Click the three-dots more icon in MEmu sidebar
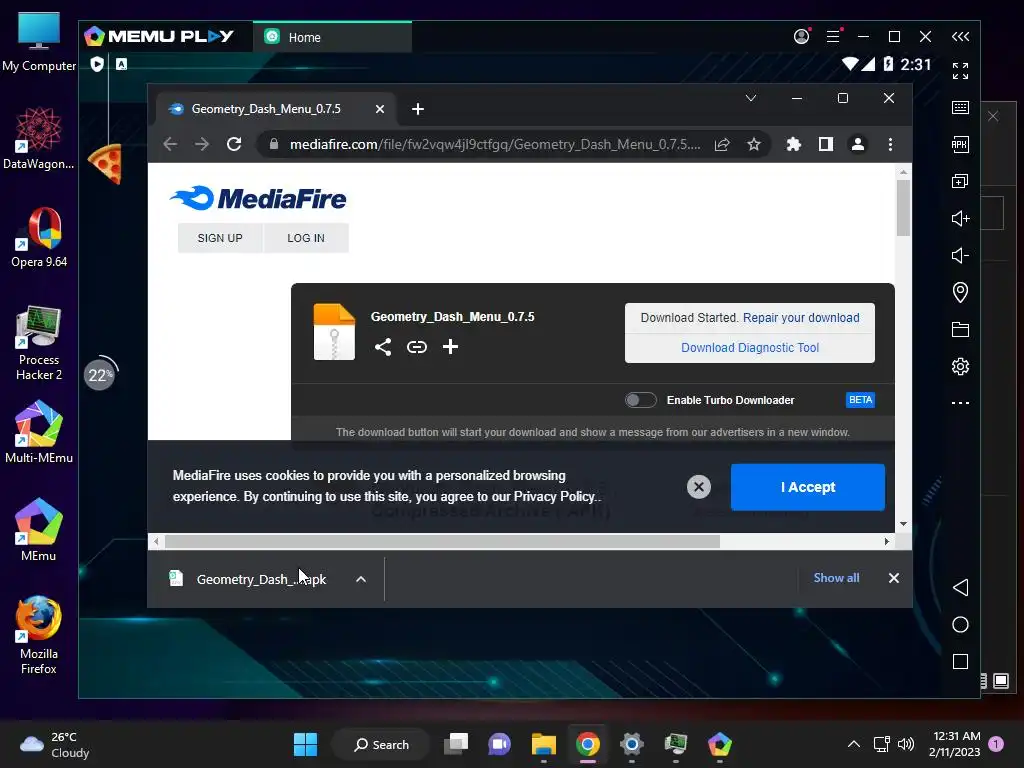 pyautogui.click(x=960, y=403)
